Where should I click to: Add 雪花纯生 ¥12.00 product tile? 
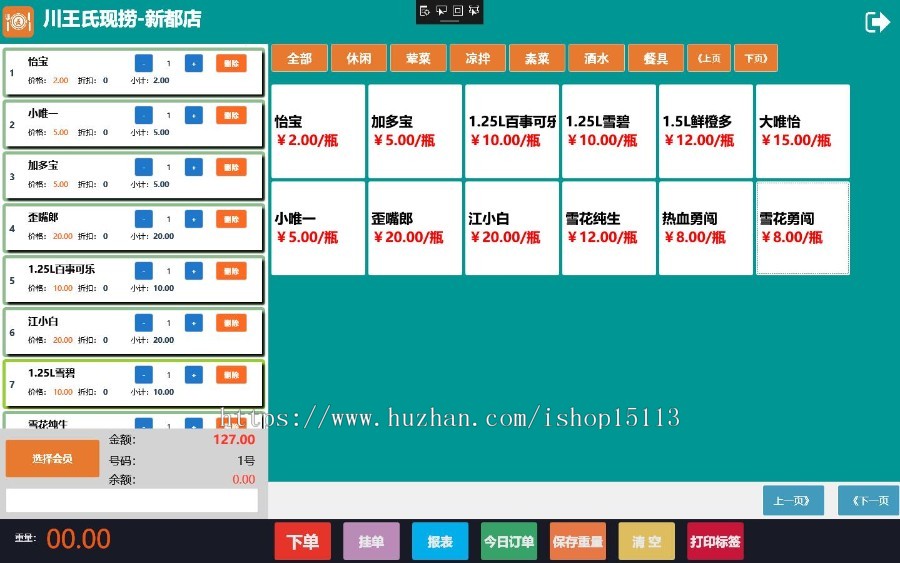pyautogui.click(x=609, y=228)
